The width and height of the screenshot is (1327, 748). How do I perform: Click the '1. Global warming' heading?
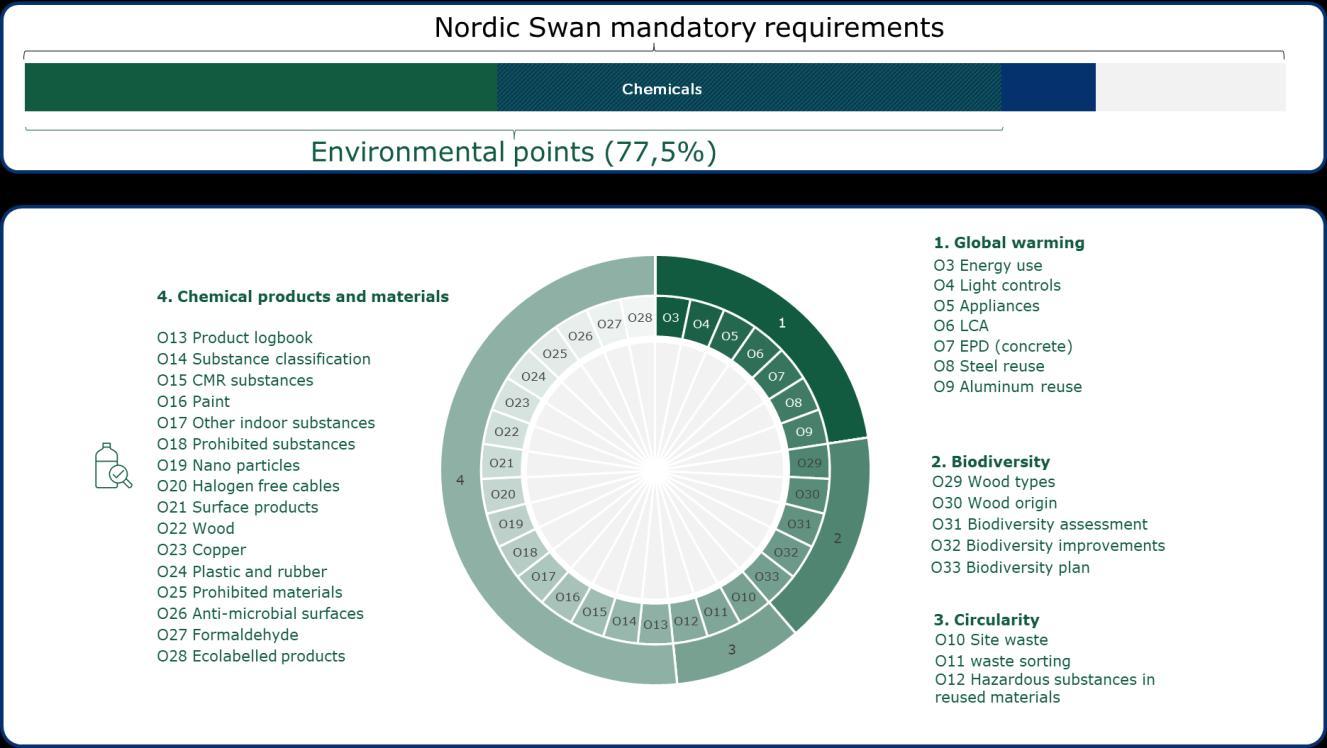(1009, 242)
